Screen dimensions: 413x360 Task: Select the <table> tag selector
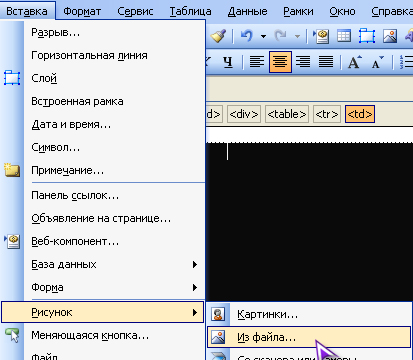coord(287,114)
